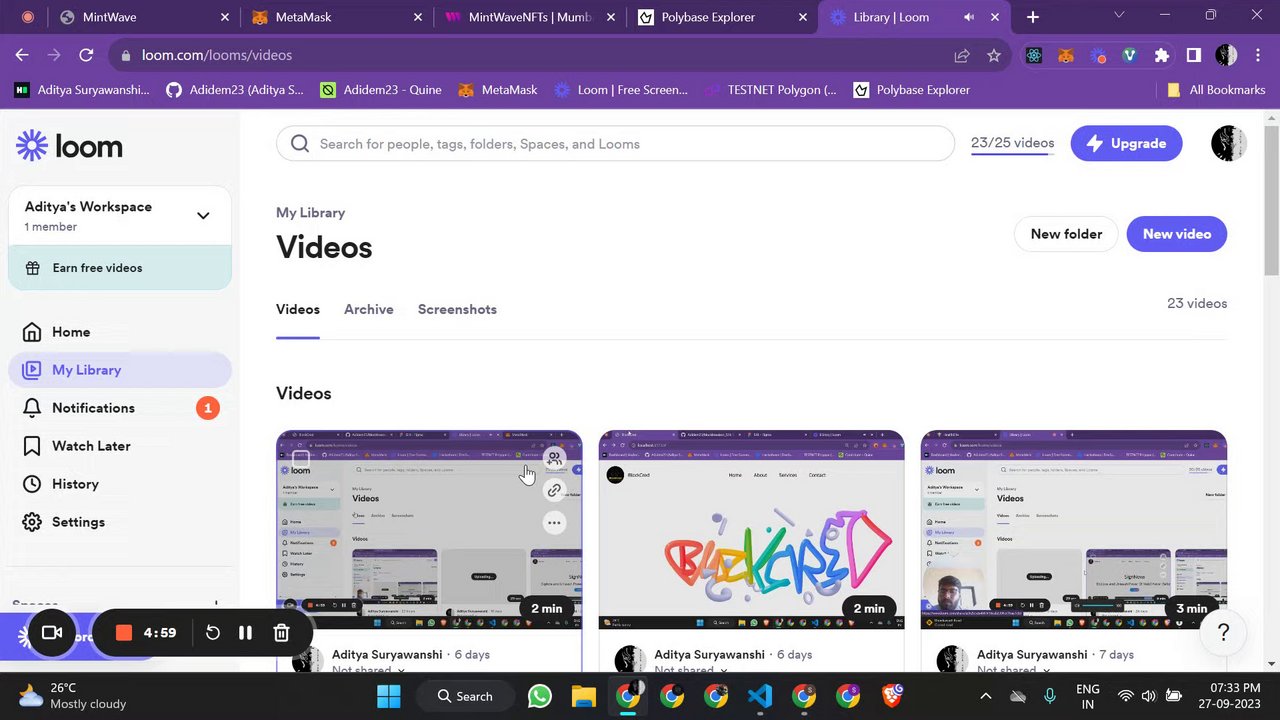
Task: Switch to the Polybase Explorer browser tab
Action: (x=723, y=17)
